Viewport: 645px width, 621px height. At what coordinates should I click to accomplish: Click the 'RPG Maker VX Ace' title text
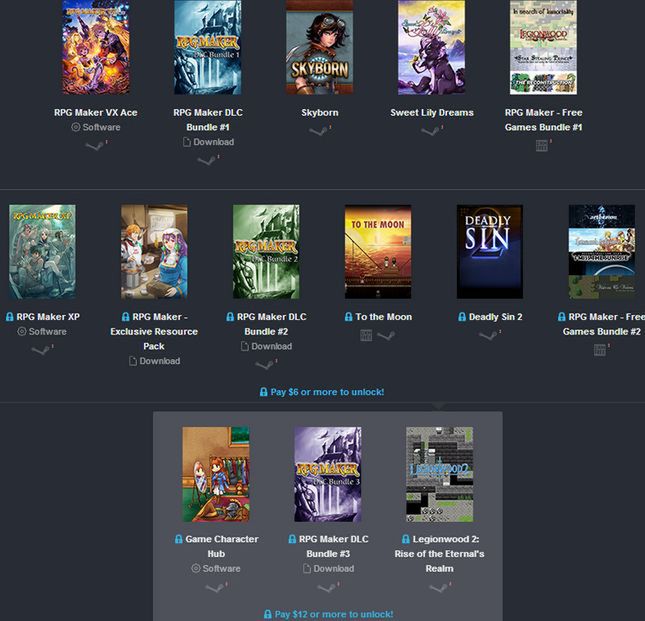[x=96, y=113]
